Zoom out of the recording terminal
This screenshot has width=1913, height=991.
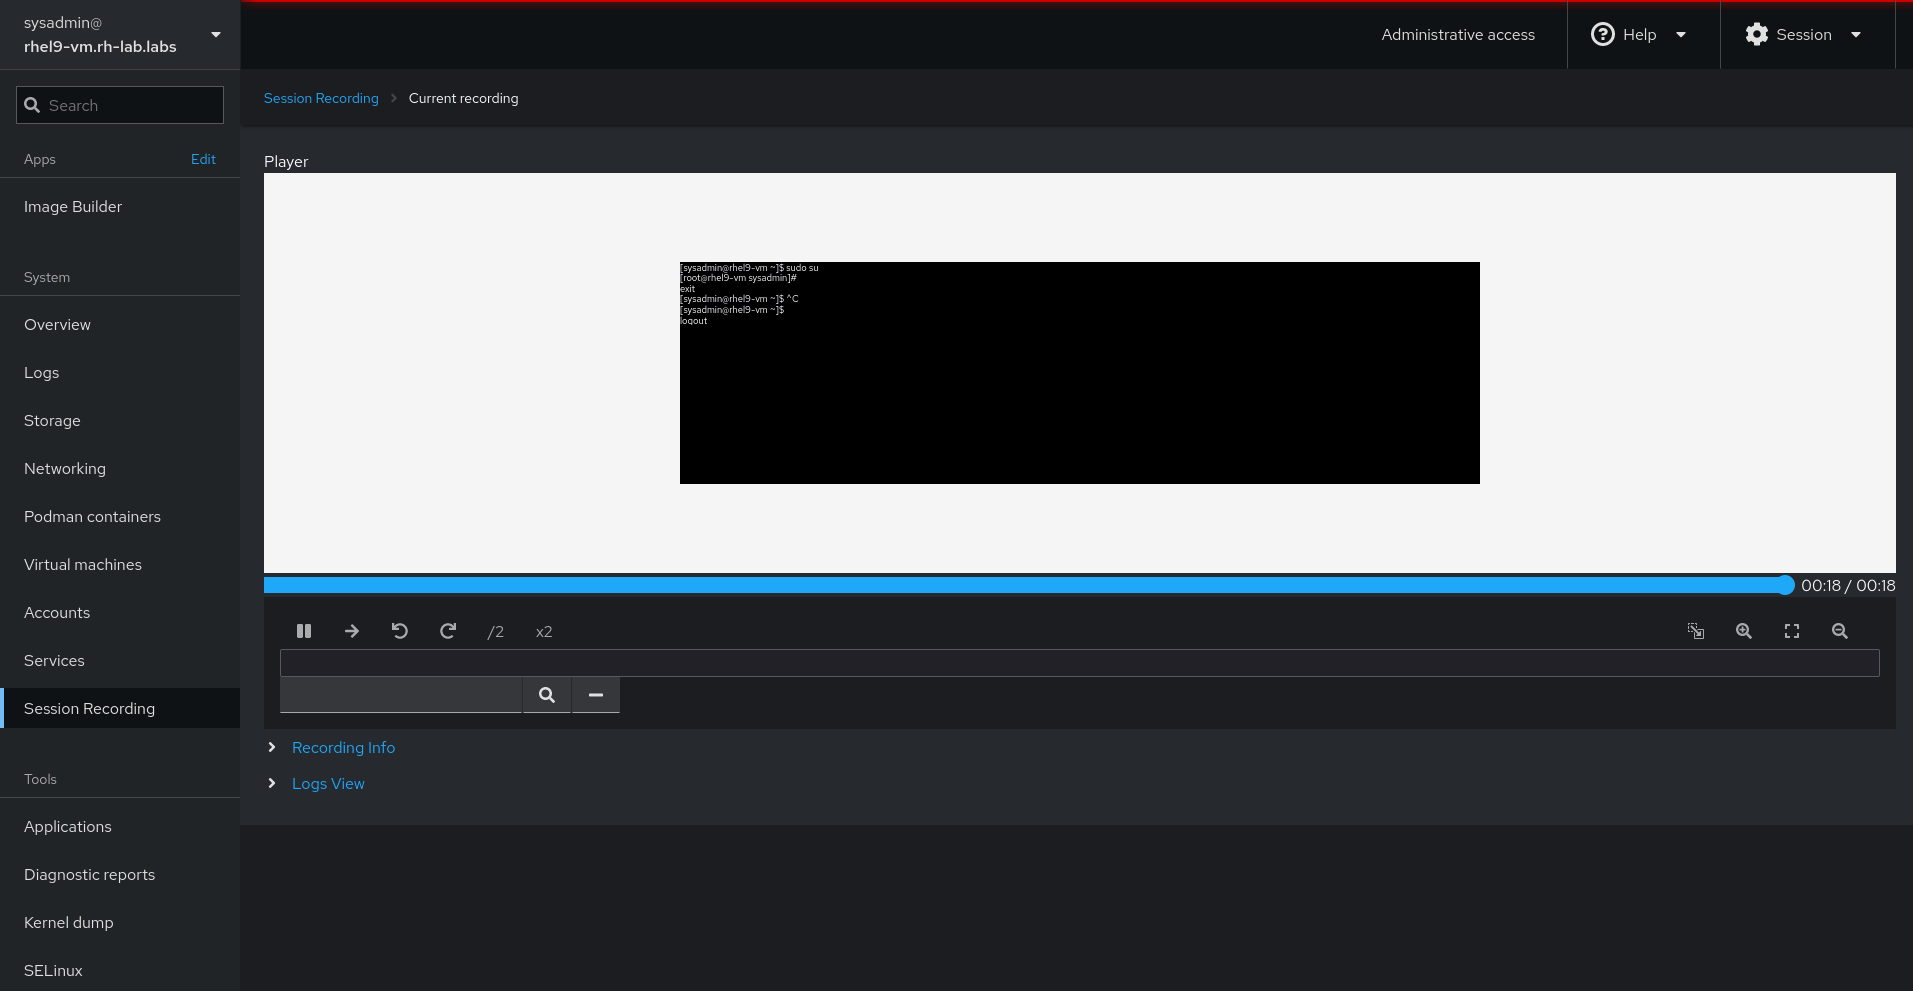pos(1840,631)
